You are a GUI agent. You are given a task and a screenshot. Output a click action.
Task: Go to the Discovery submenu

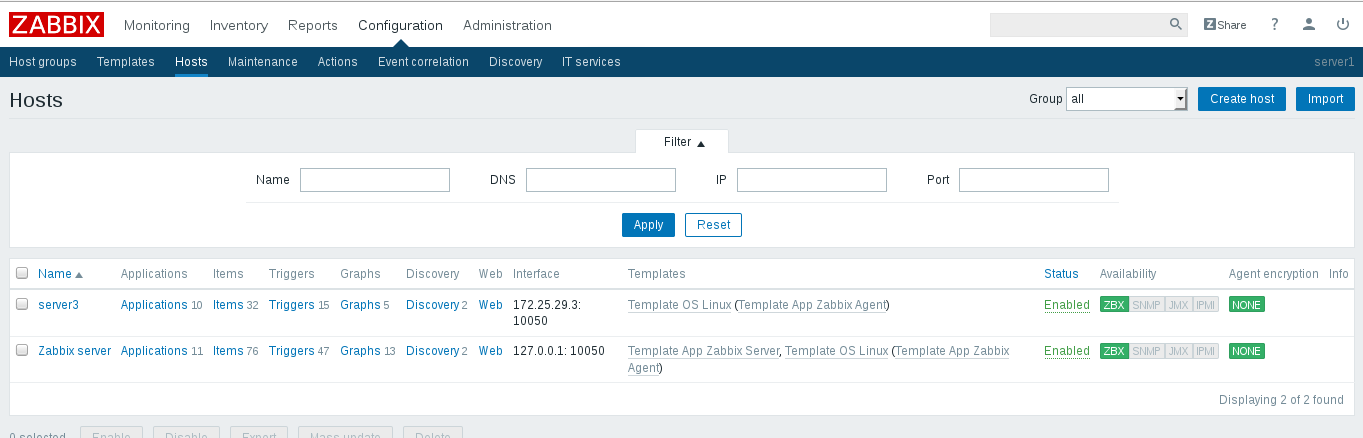[x=516, y=62]
